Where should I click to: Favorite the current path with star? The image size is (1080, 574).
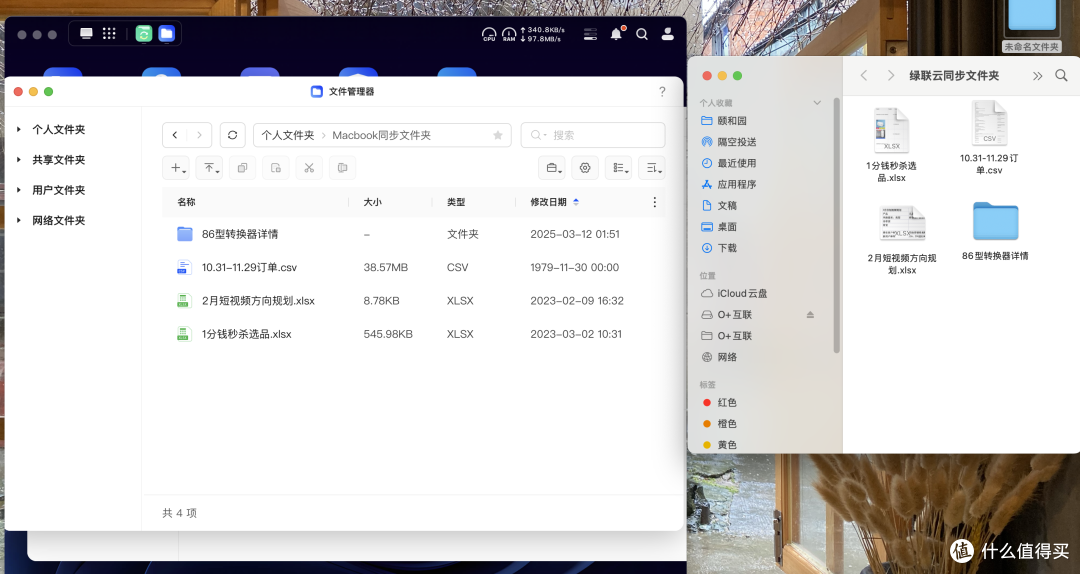pos(498,135)
